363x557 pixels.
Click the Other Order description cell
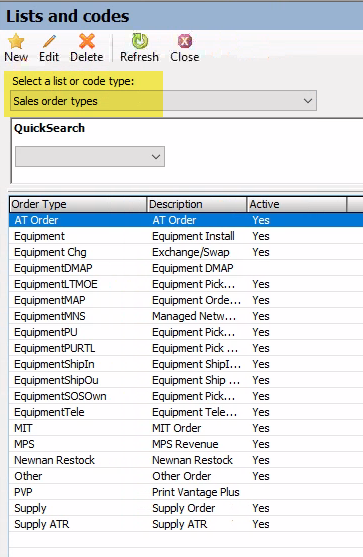[182, 476]
